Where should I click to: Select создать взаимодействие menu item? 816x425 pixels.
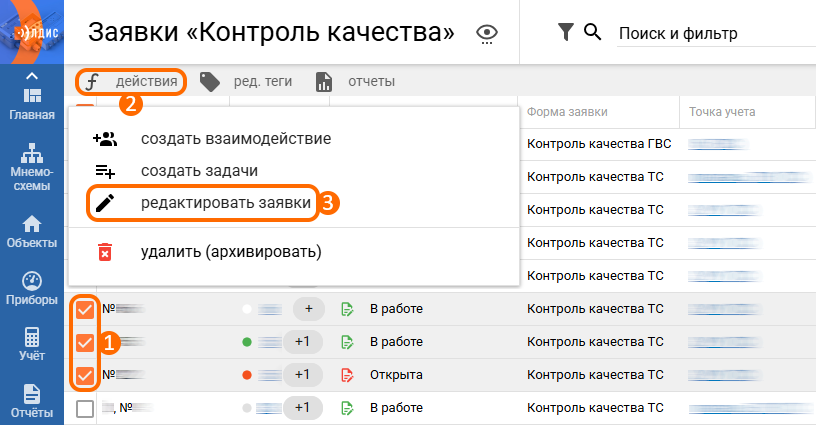tap(235, 138)
